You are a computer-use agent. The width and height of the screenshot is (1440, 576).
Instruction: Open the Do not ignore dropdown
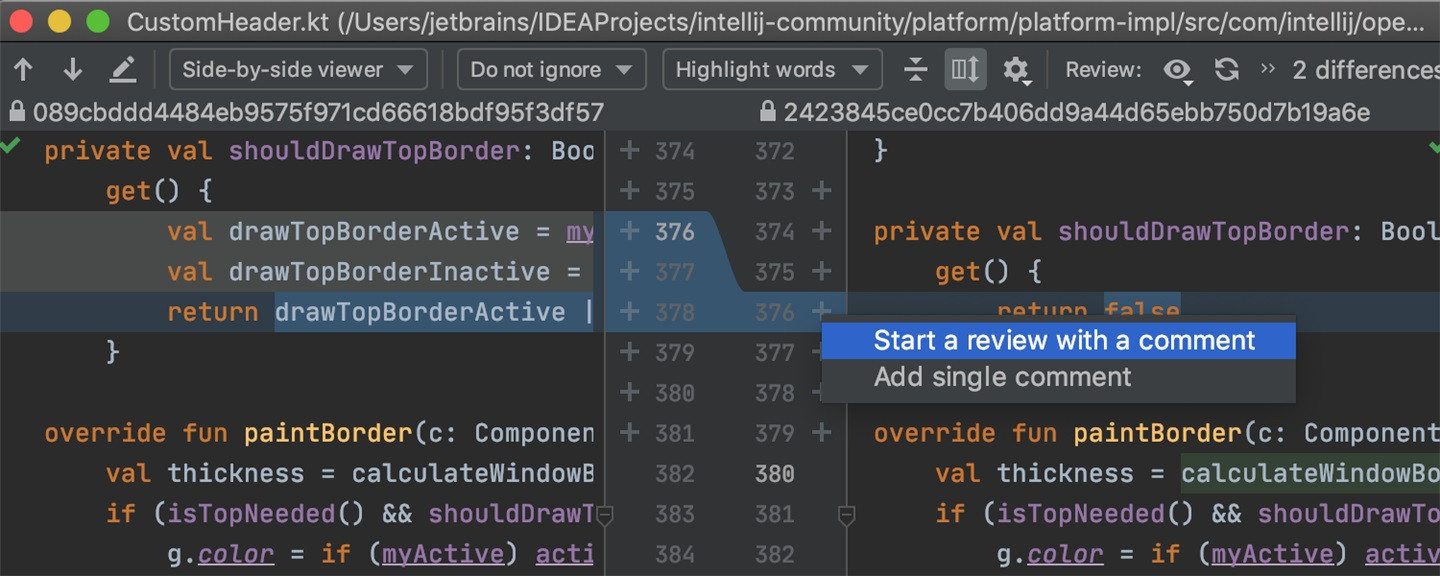(x=551, y=70)
